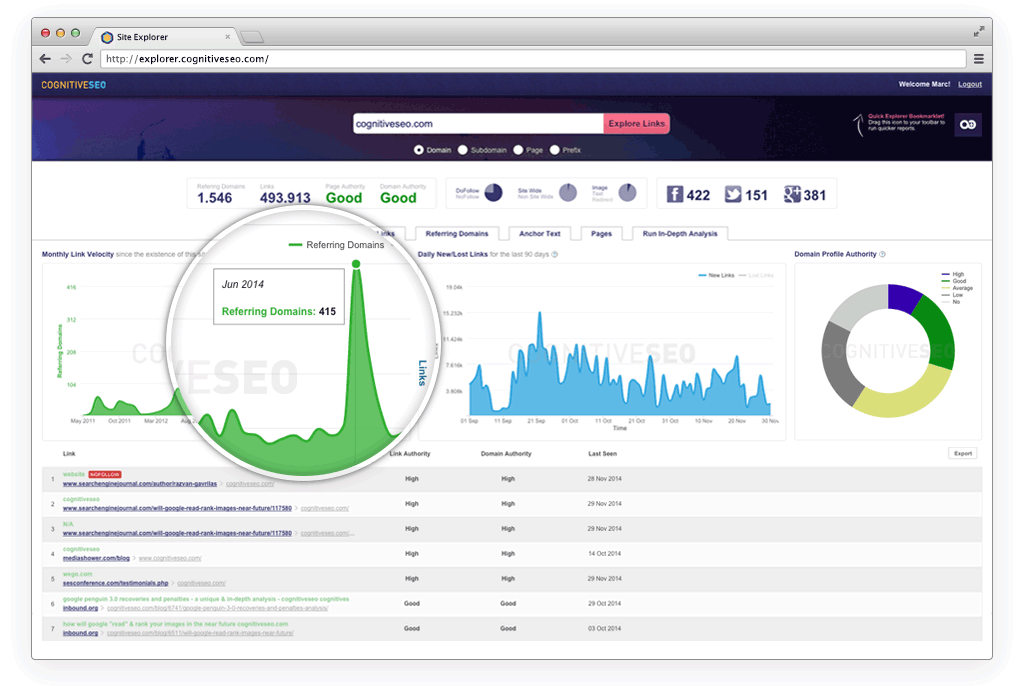Select the Site Explorer browser tab
Image resolution: width=1024 pixels, height=686 pixels.
pos(163,37)
